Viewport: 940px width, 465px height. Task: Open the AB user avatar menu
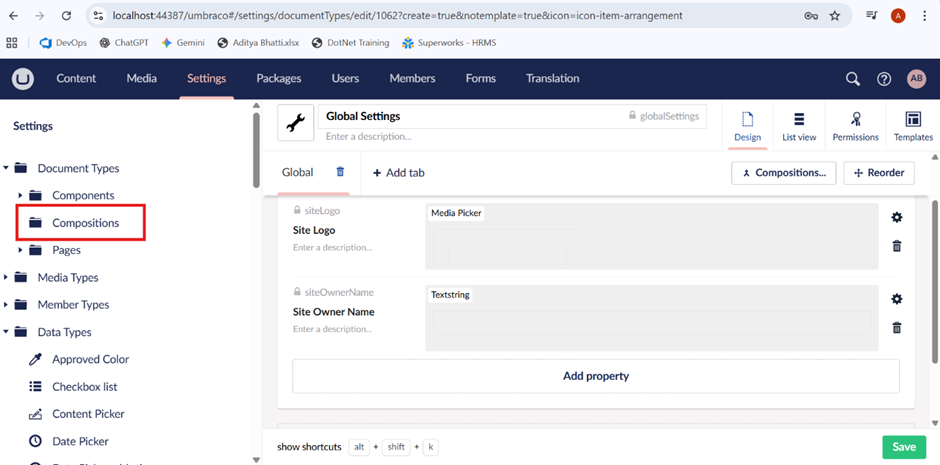[916, 79]
